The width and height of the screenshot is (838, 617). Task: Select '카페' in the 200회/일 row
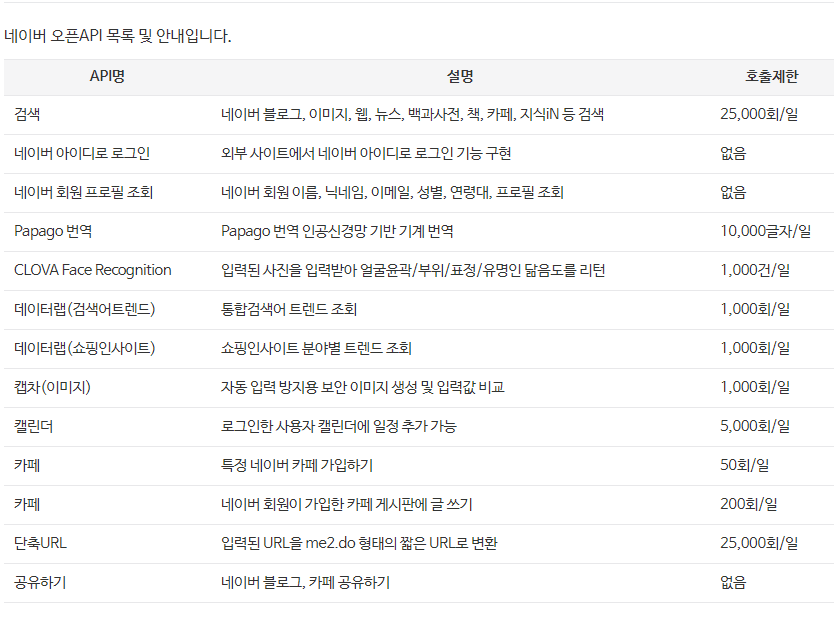(27, 505)
